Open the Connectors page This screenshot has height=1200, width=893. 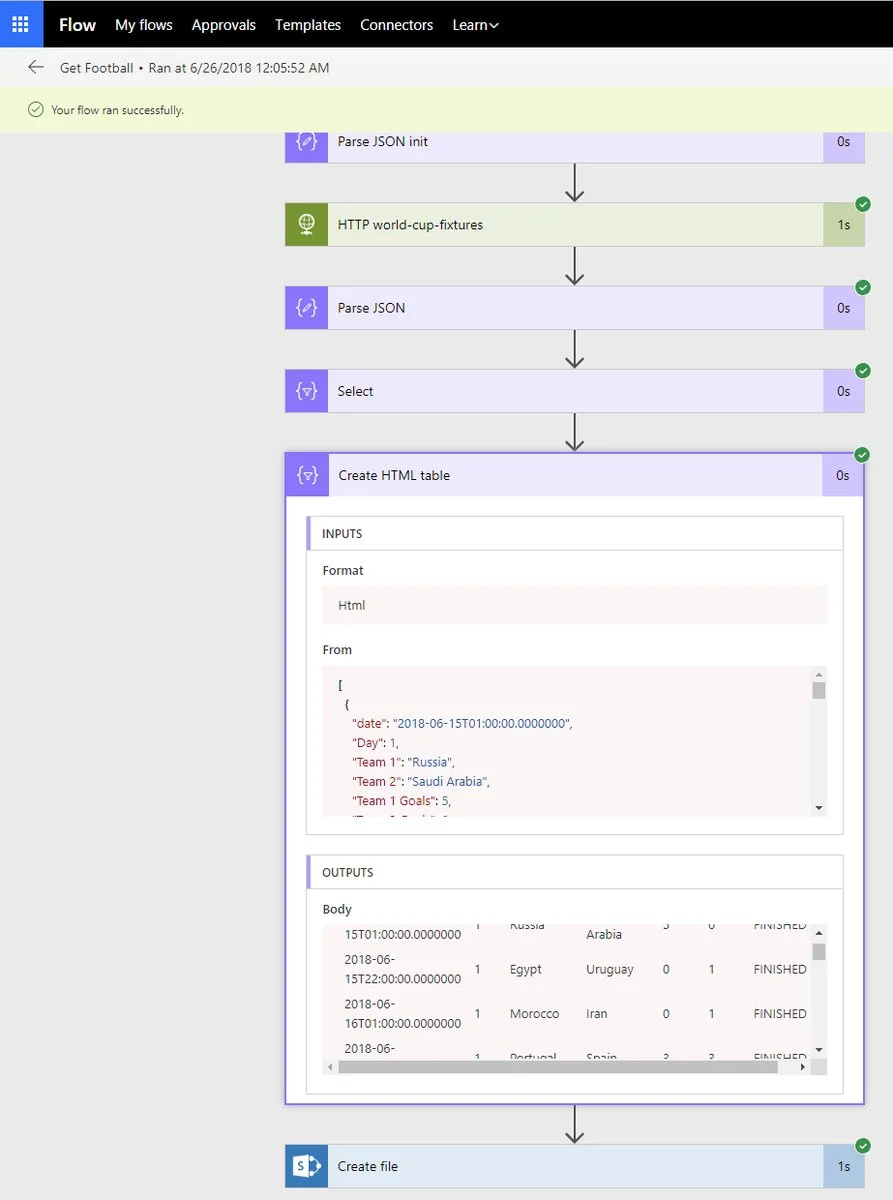click(396, 25)
